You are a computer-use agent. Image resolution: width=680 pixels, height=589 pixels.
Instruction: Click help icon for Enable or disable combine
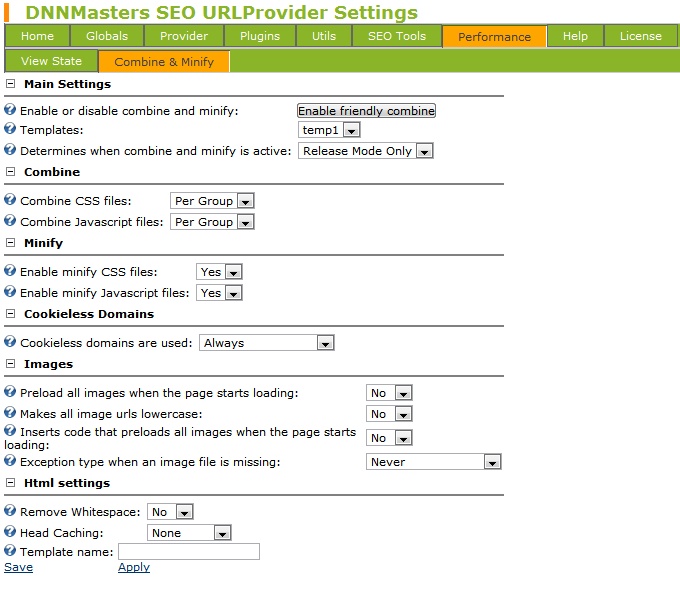point(10,109)
